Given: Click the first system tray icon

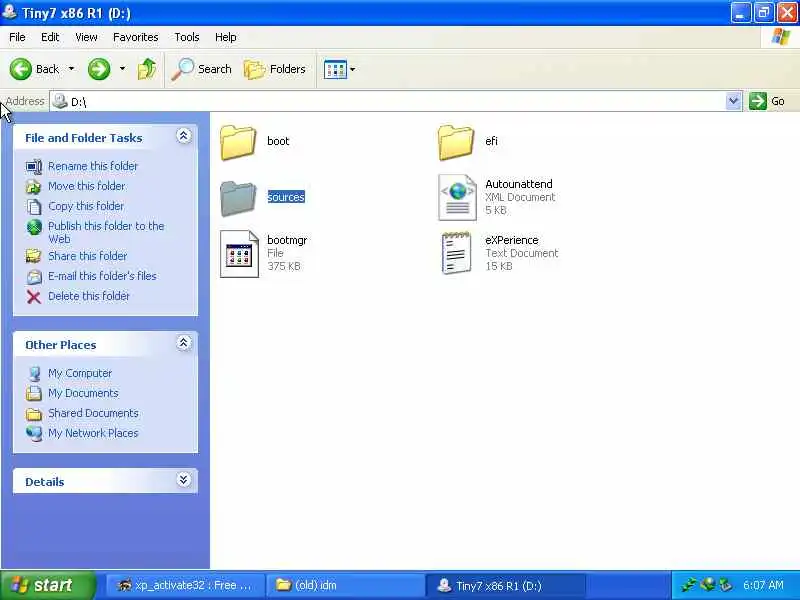Looking at the screenshot, I should click(689, 585).
